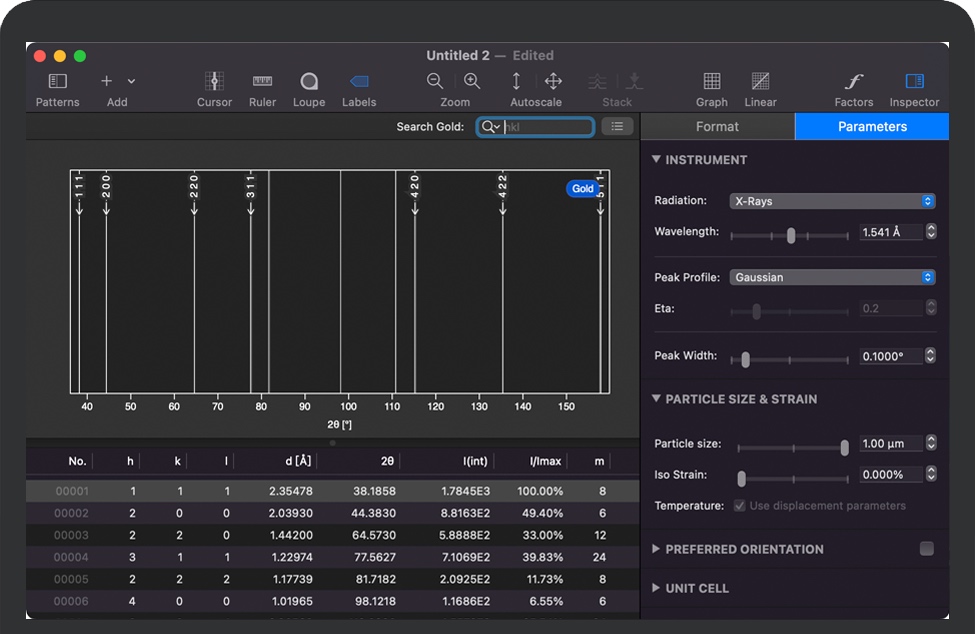975x634 pixels.
Task: Enable the Preferred Orientation checkbox
Action: point(927,549)
